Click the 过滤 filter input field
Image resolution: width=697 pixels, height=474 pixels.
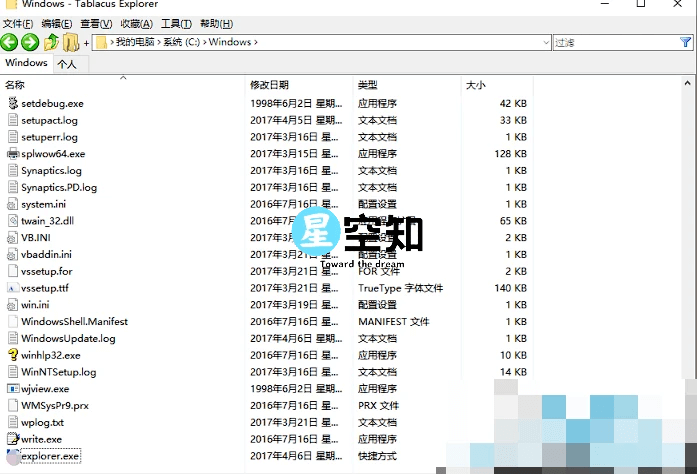click(x=616, y=42)
